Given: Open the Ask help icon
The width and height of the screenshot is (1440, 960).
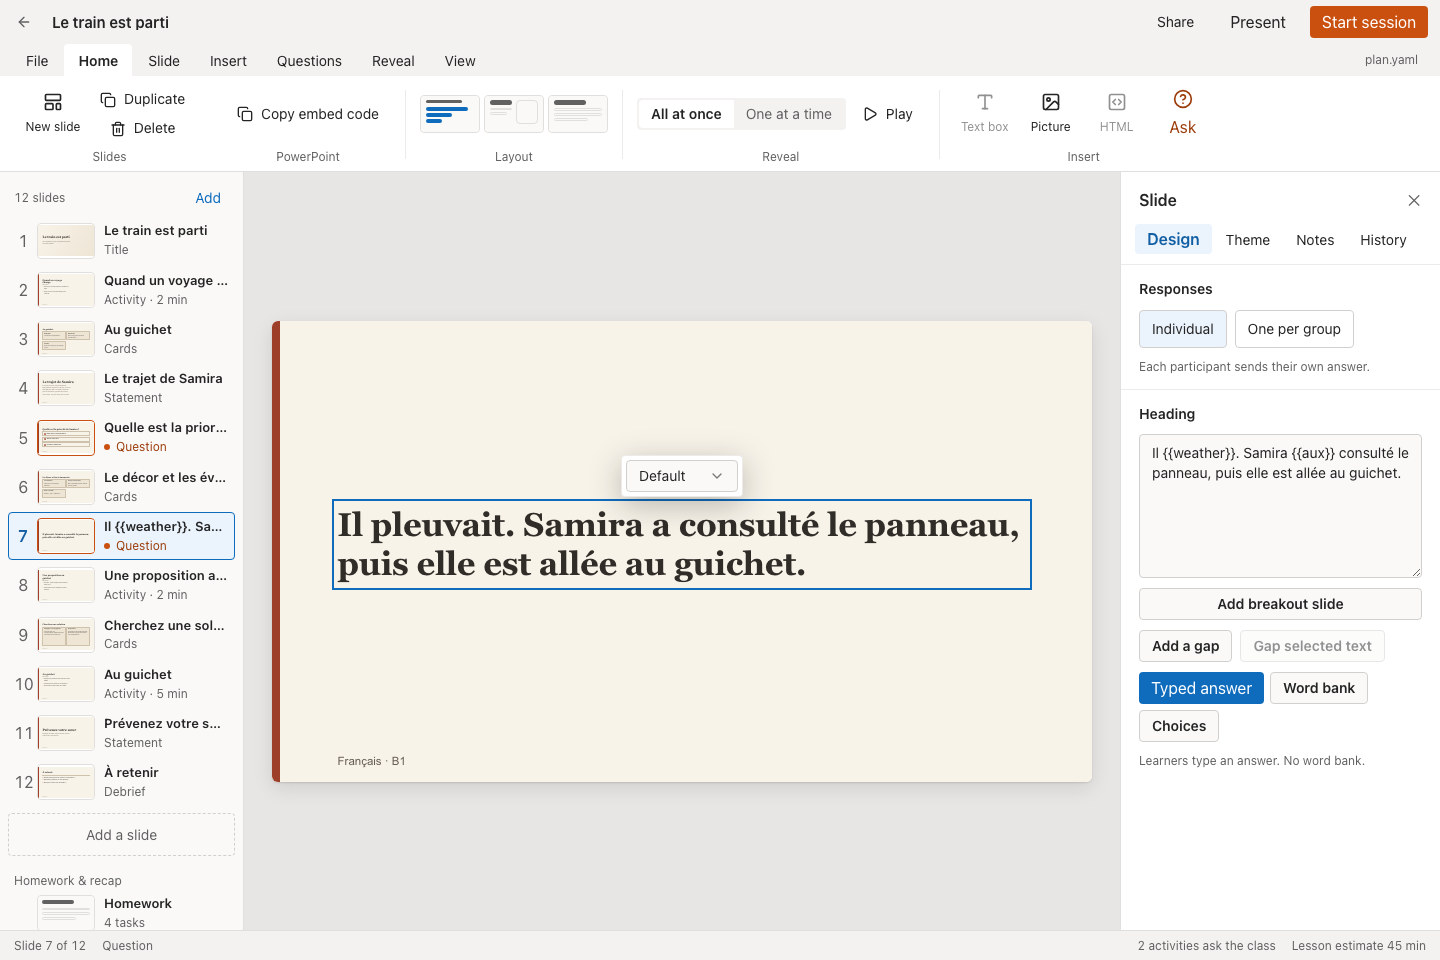Looking at the screenshot, I should click(x=1183, y=112).
